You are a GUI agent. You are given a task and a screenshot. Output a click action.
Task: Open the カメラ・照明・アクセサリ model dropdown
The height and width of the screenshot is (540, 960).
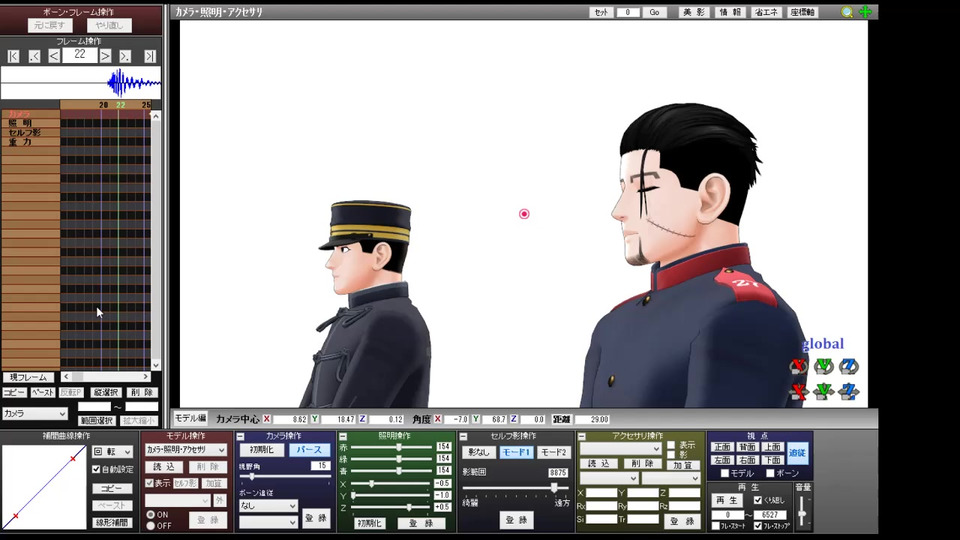(x=186, y=449)
